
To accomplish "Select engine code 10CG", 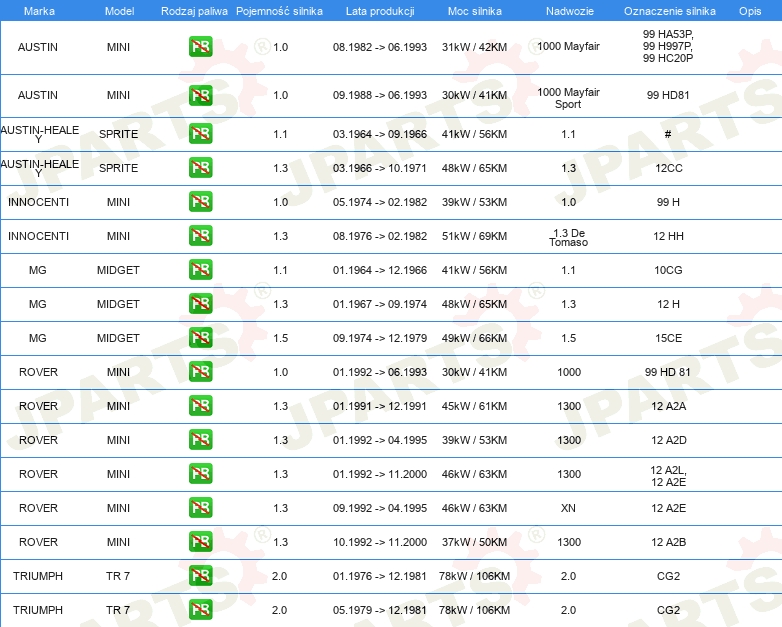I will pos(668,270).
